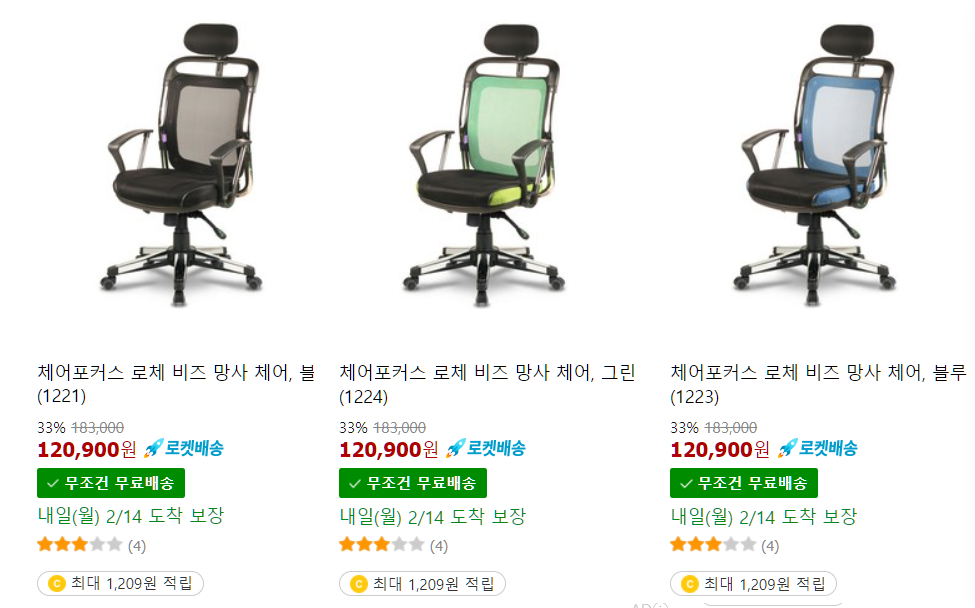
Task: Open the green chair title ending in (1224)
Action: 488,384
